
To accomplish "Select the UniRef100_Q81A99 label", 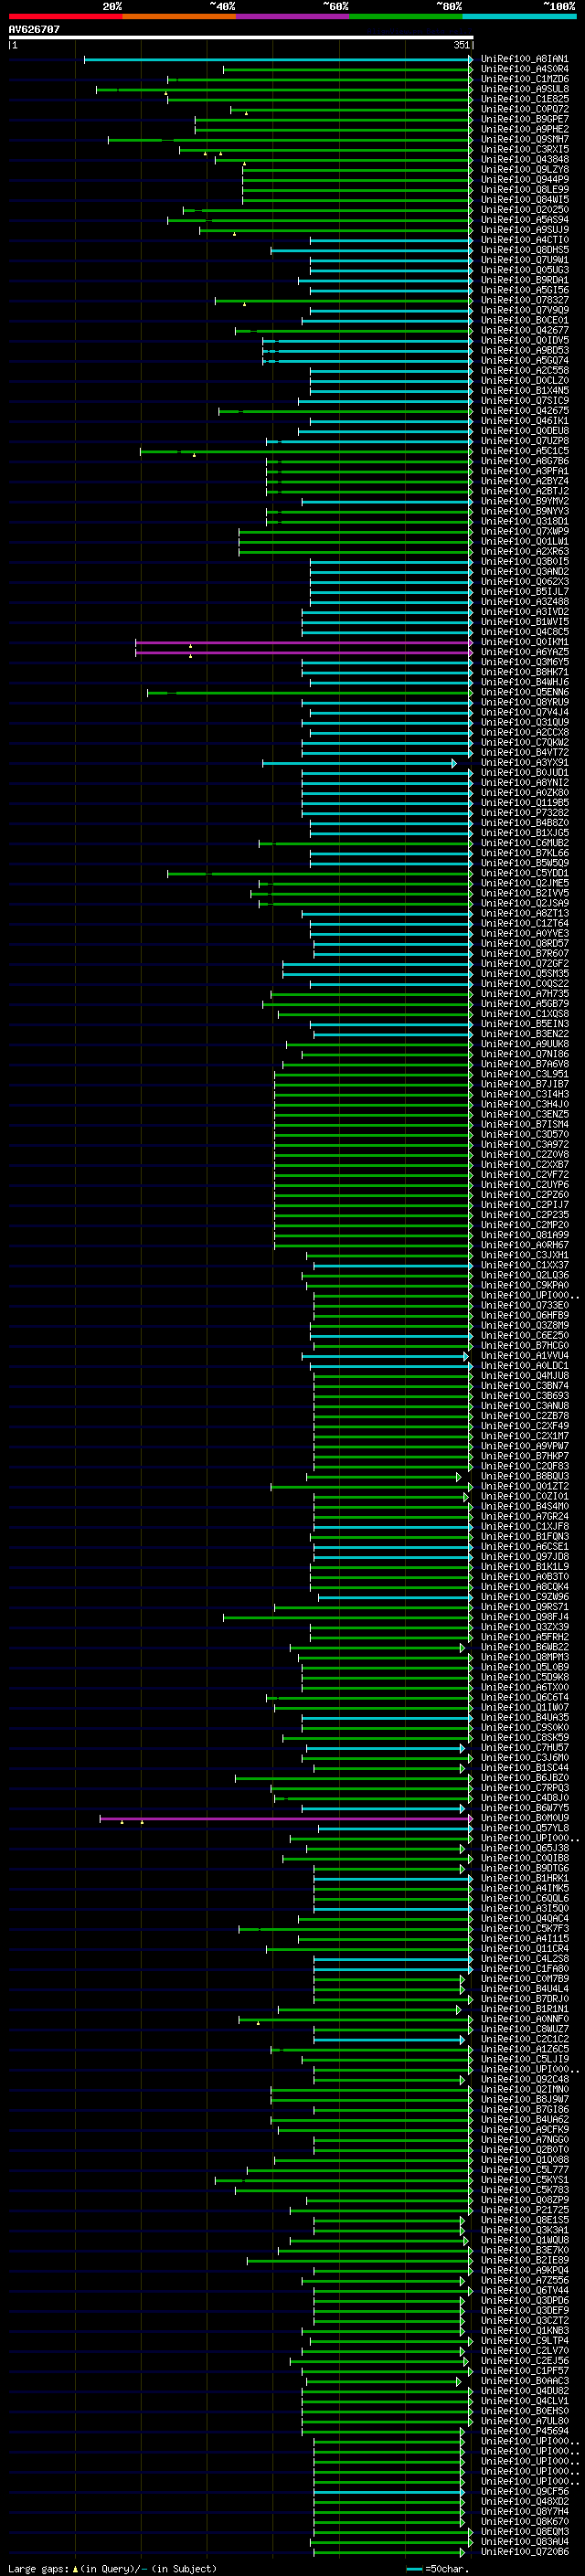I will click(524, 1234).
